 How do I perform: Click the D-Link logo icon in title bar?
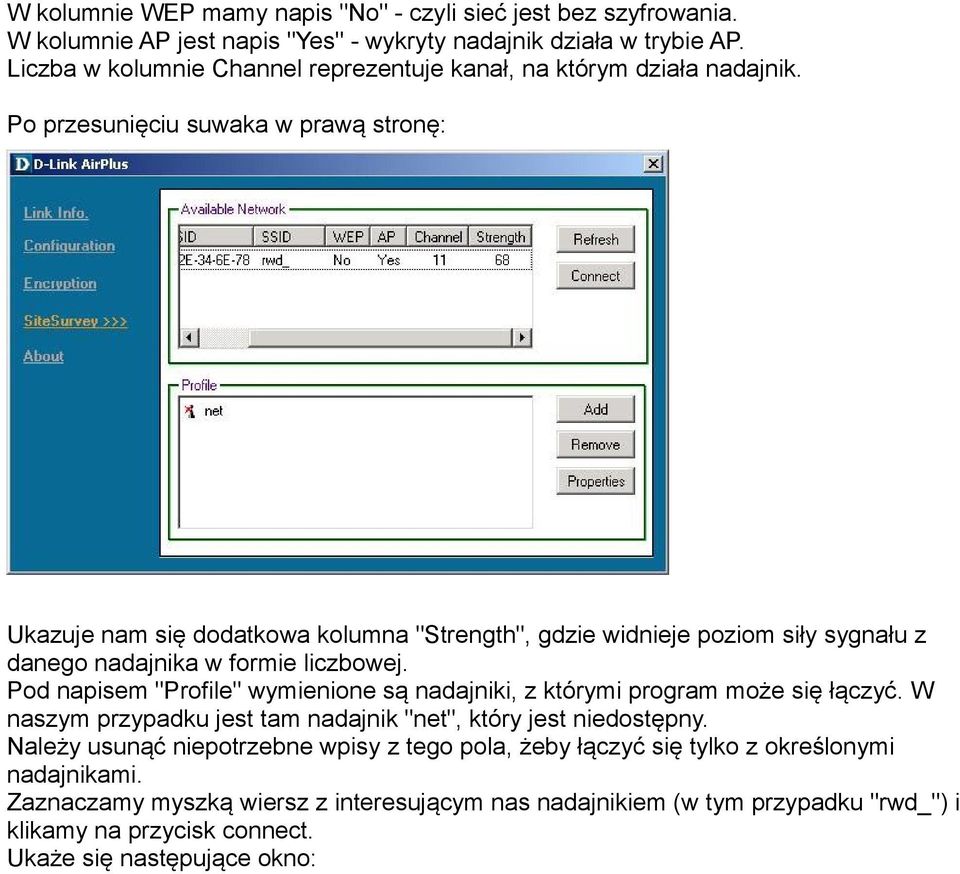point(22,164)
